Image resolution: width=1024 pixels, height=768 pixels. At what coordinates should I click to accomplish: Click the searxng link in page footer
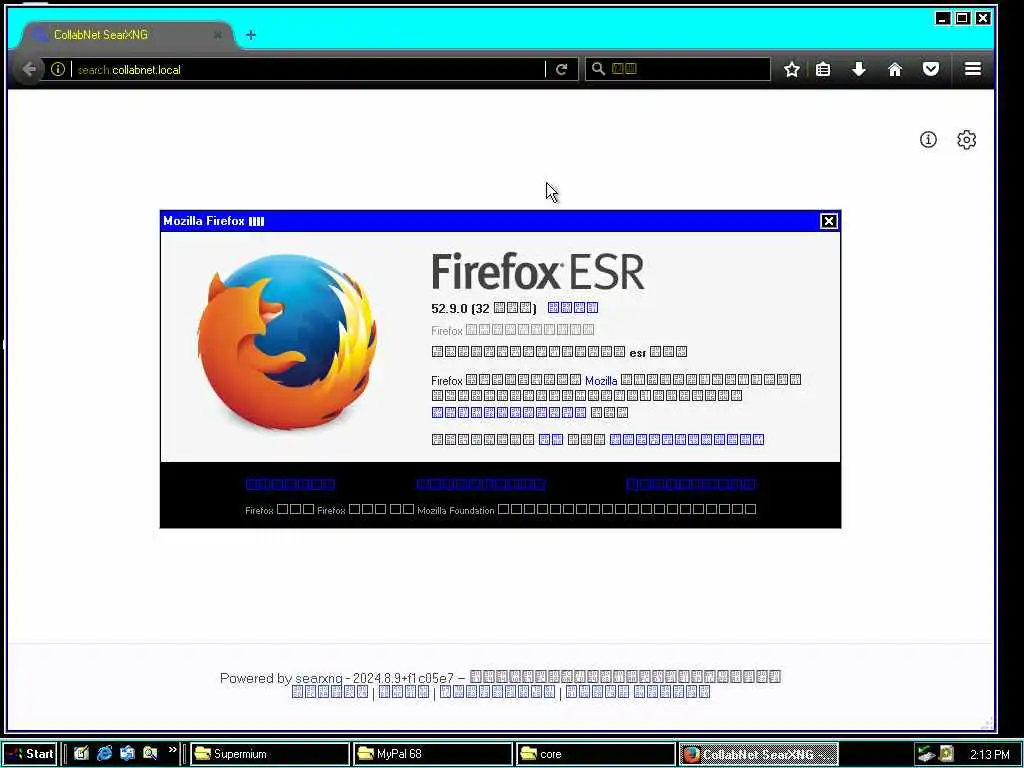(x=319, y=679)
